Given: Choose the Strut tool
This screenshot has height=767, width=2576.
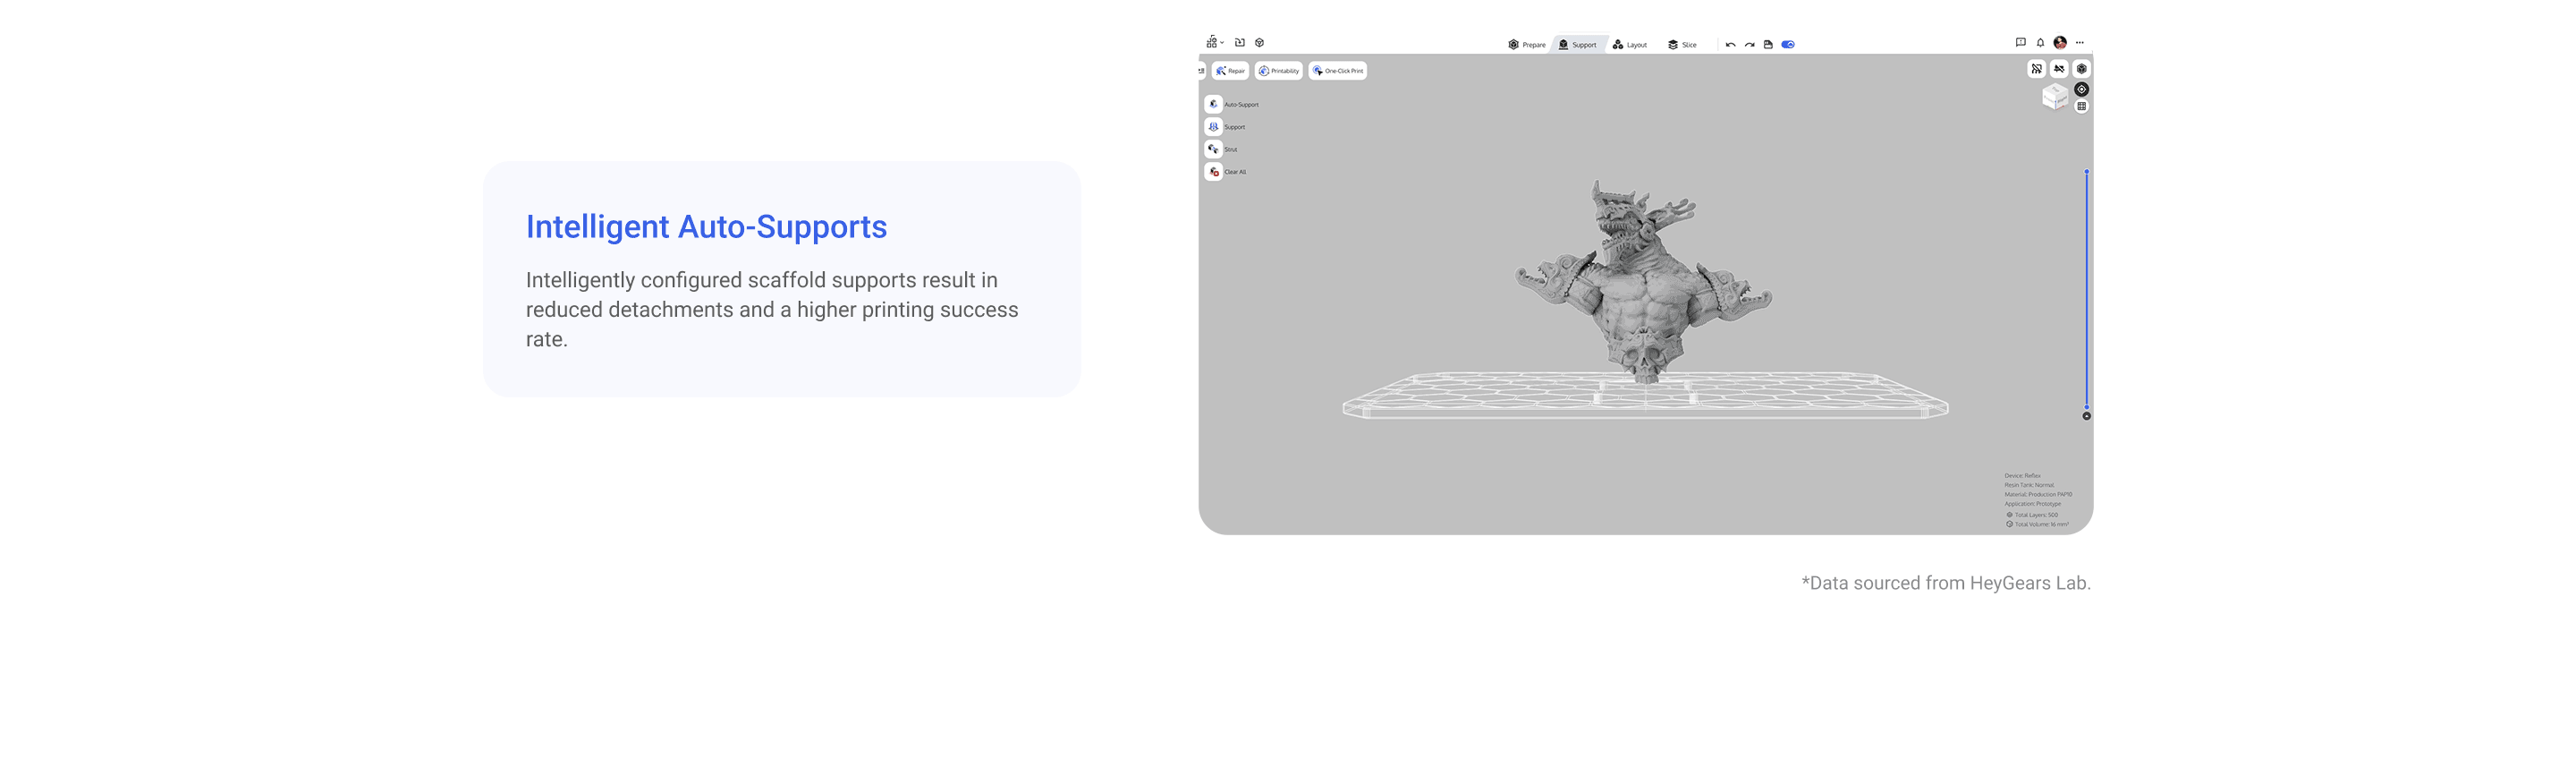Looking at the screenshot, I should [x=1214, y=149].
